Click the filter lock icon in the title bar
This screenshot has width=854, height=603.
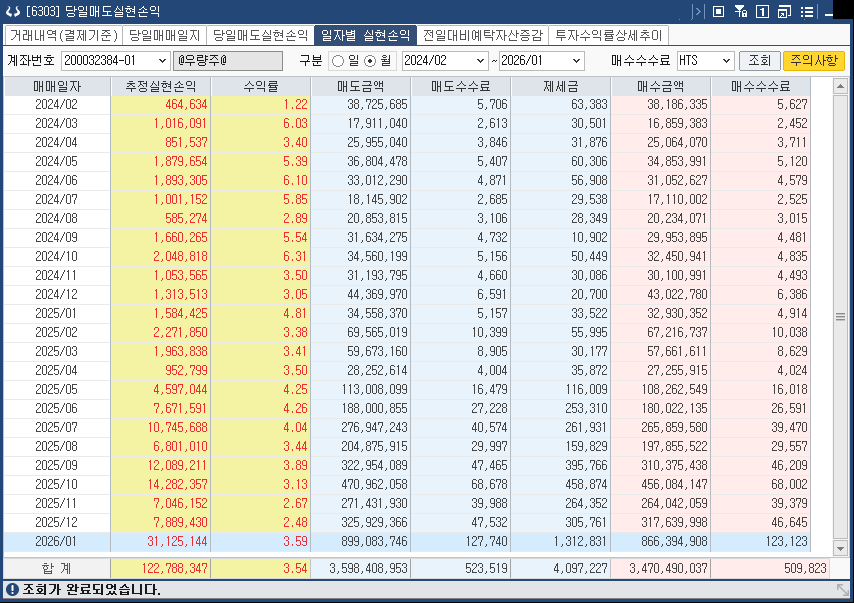click(x=739, y=11)
